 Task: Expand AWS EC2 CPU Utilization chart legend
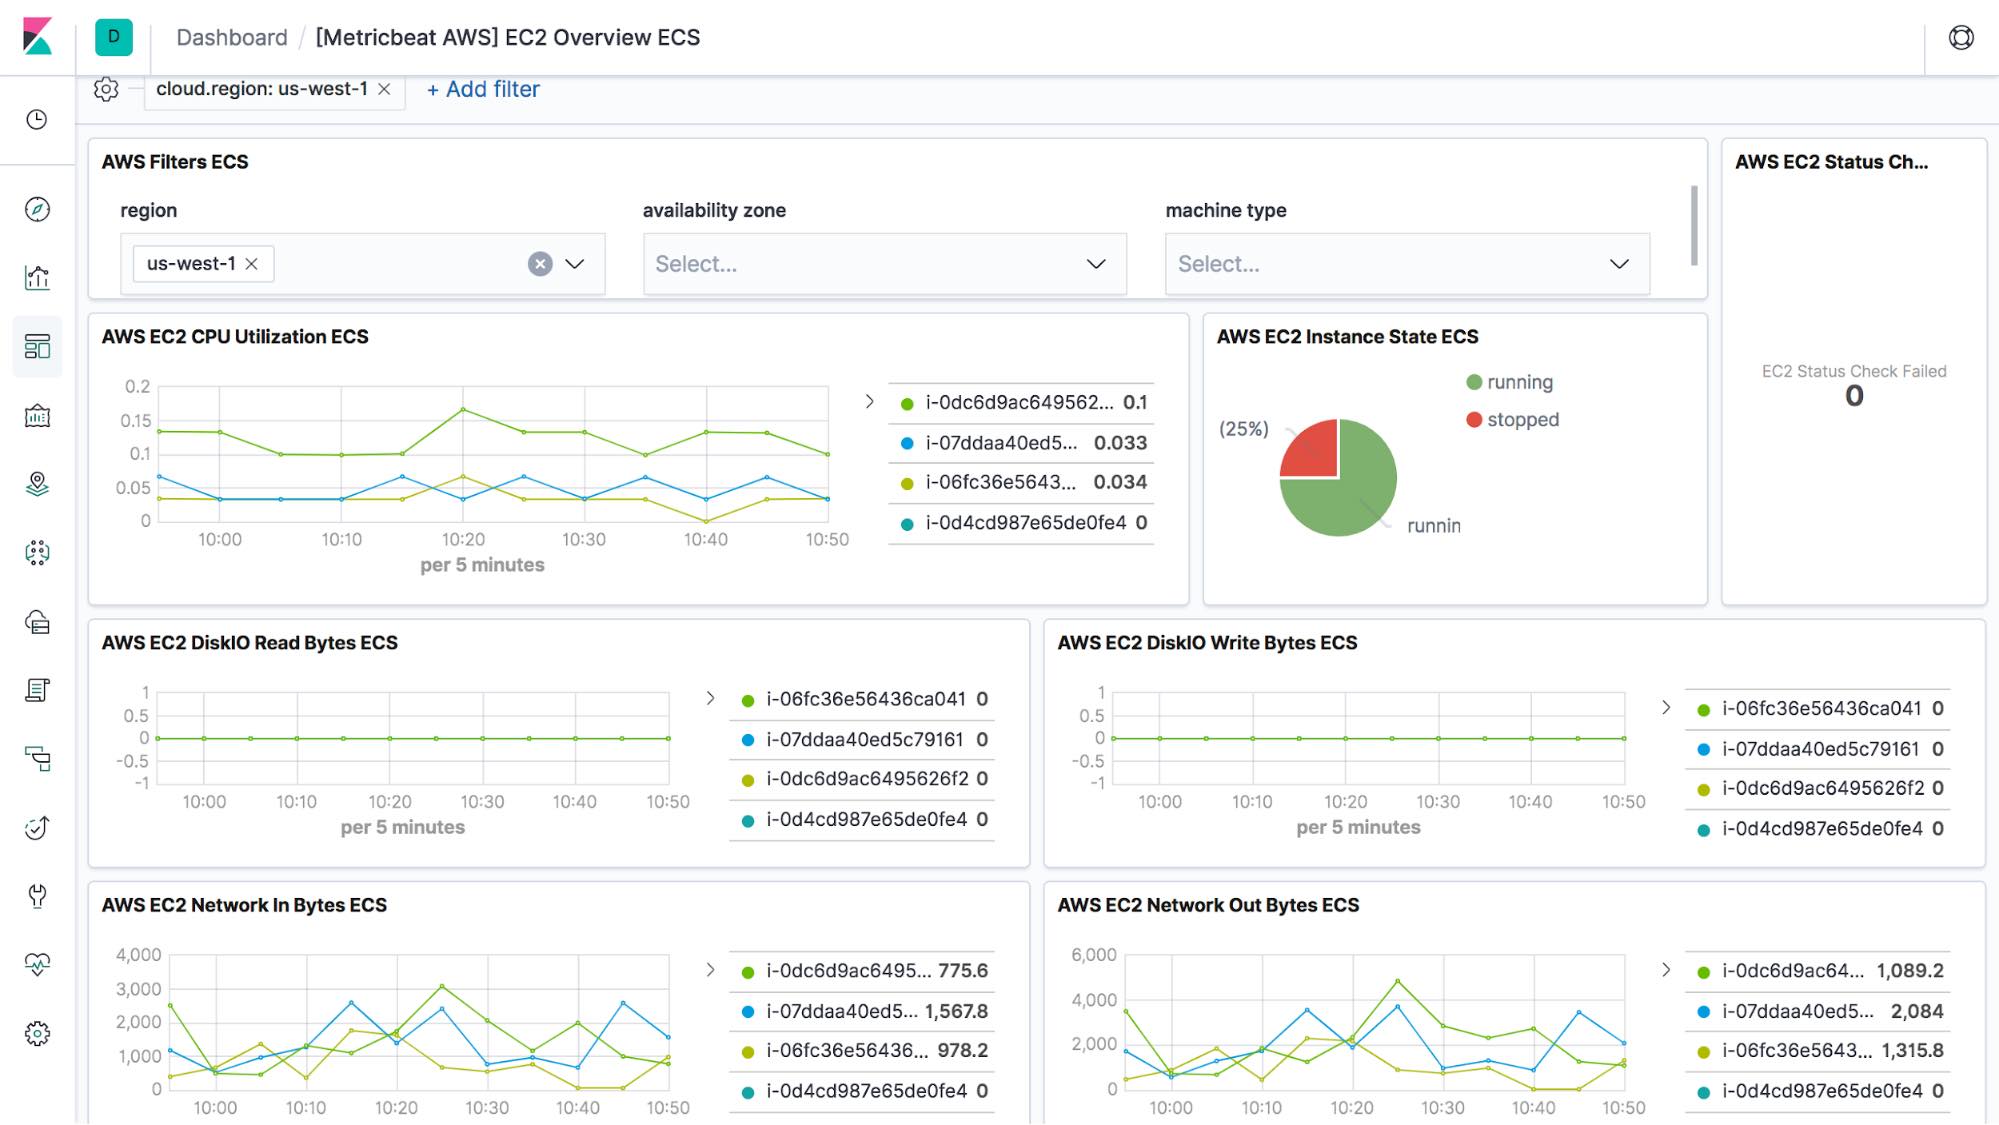868,401
